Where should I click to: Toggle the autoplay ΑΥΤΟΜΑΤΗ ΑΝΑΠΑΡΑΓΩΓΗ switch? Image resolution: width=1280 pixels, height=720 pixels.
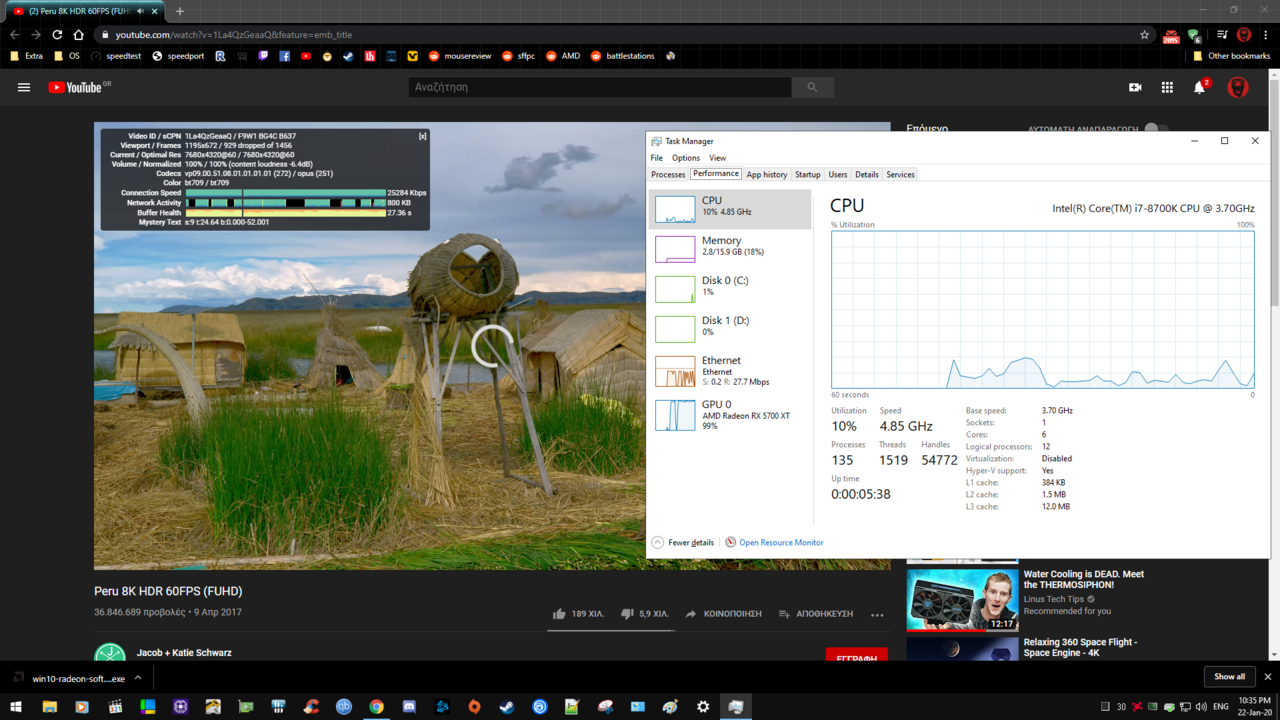(1155, 128)
